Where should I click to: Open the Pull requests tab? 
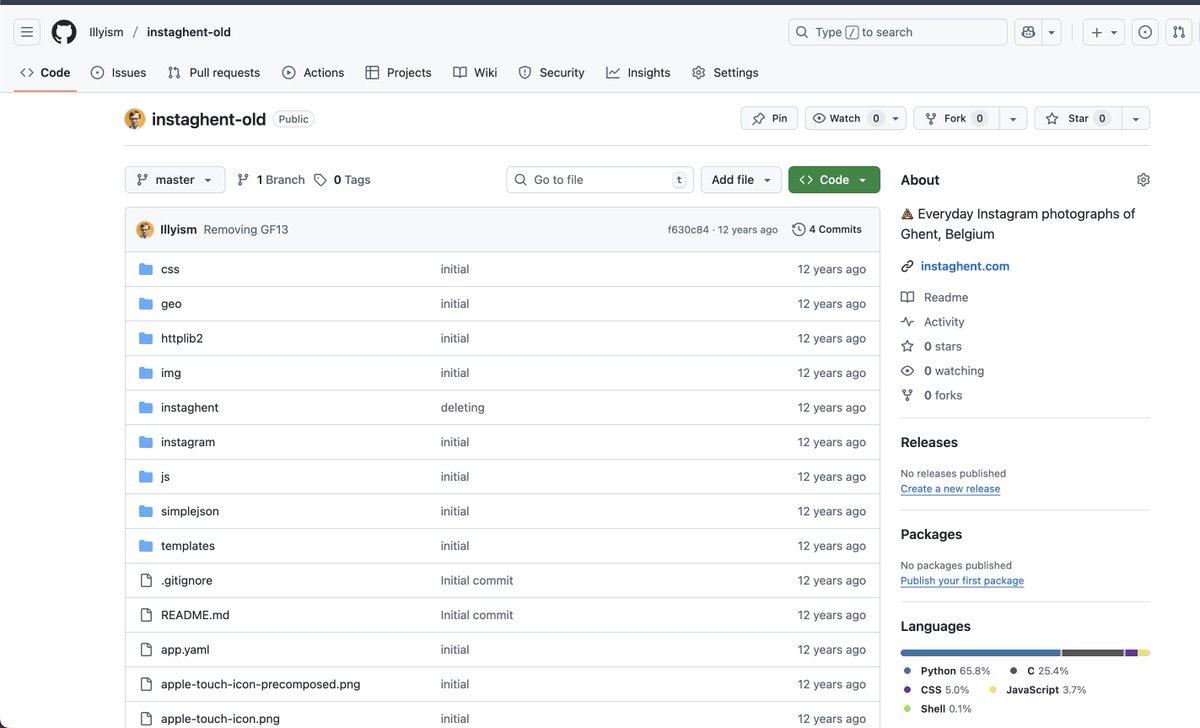click(214, 72)
